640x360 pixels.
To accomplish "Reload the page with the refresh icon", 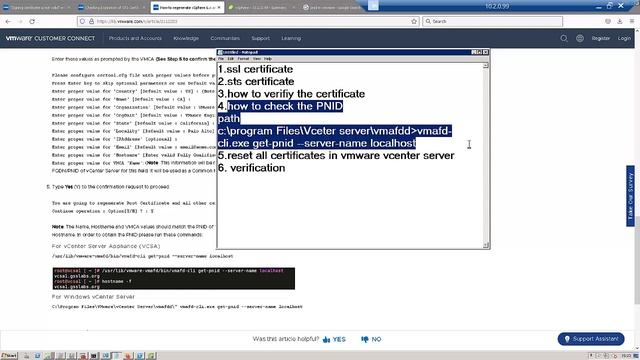I will click(x=32, y=21).
